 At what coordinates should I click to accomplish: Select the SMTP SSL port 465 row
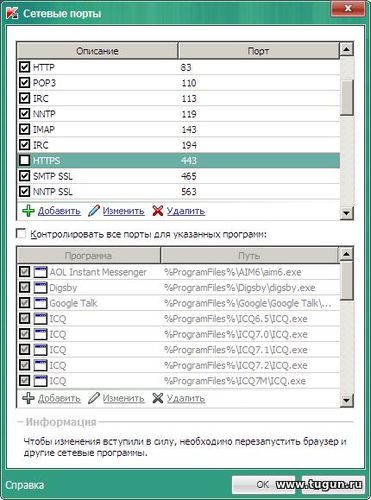point(178,176)
